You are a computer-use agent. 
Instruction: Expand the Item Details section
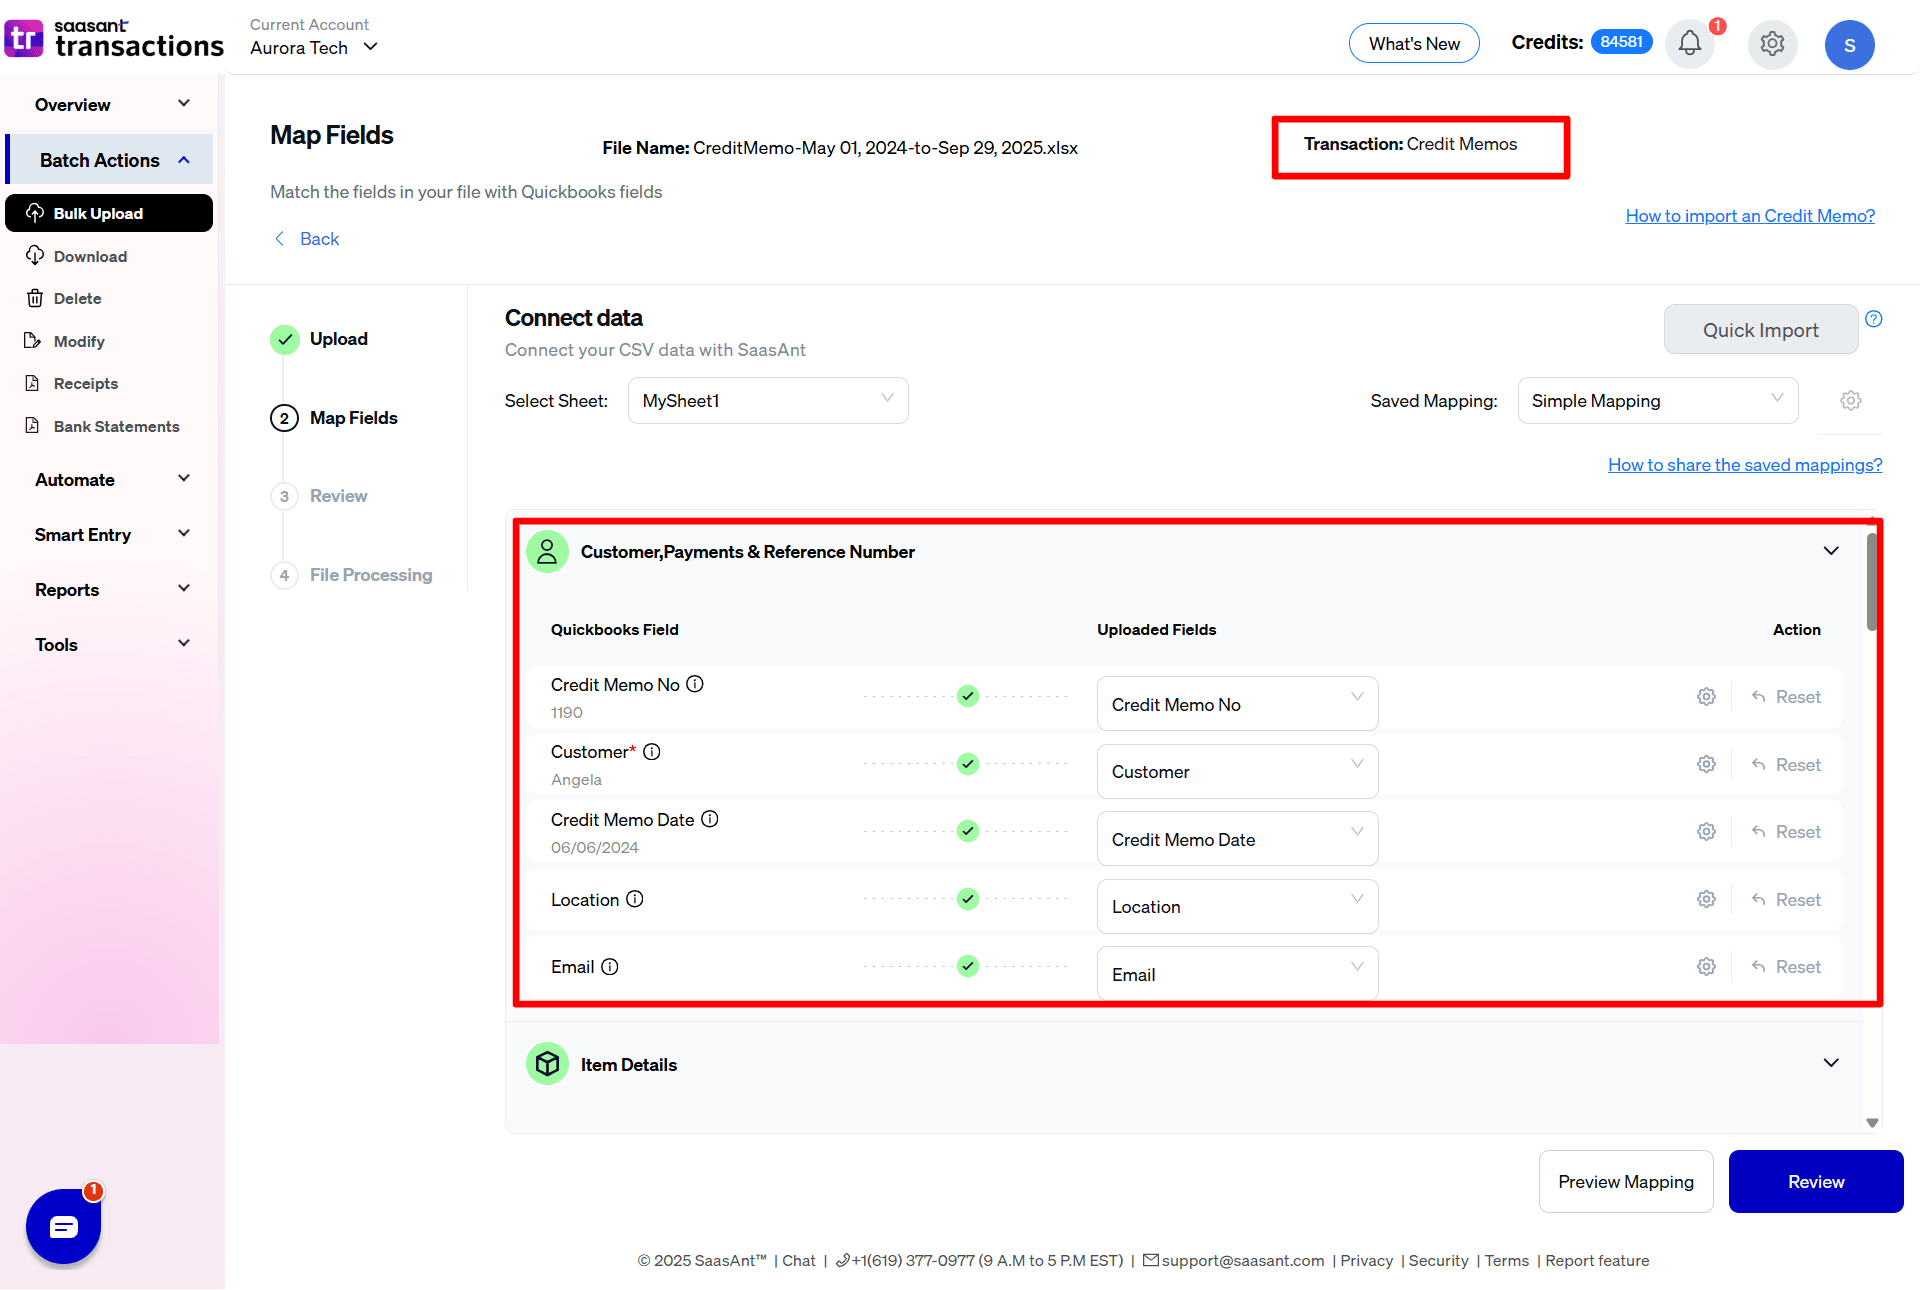1831,1063
